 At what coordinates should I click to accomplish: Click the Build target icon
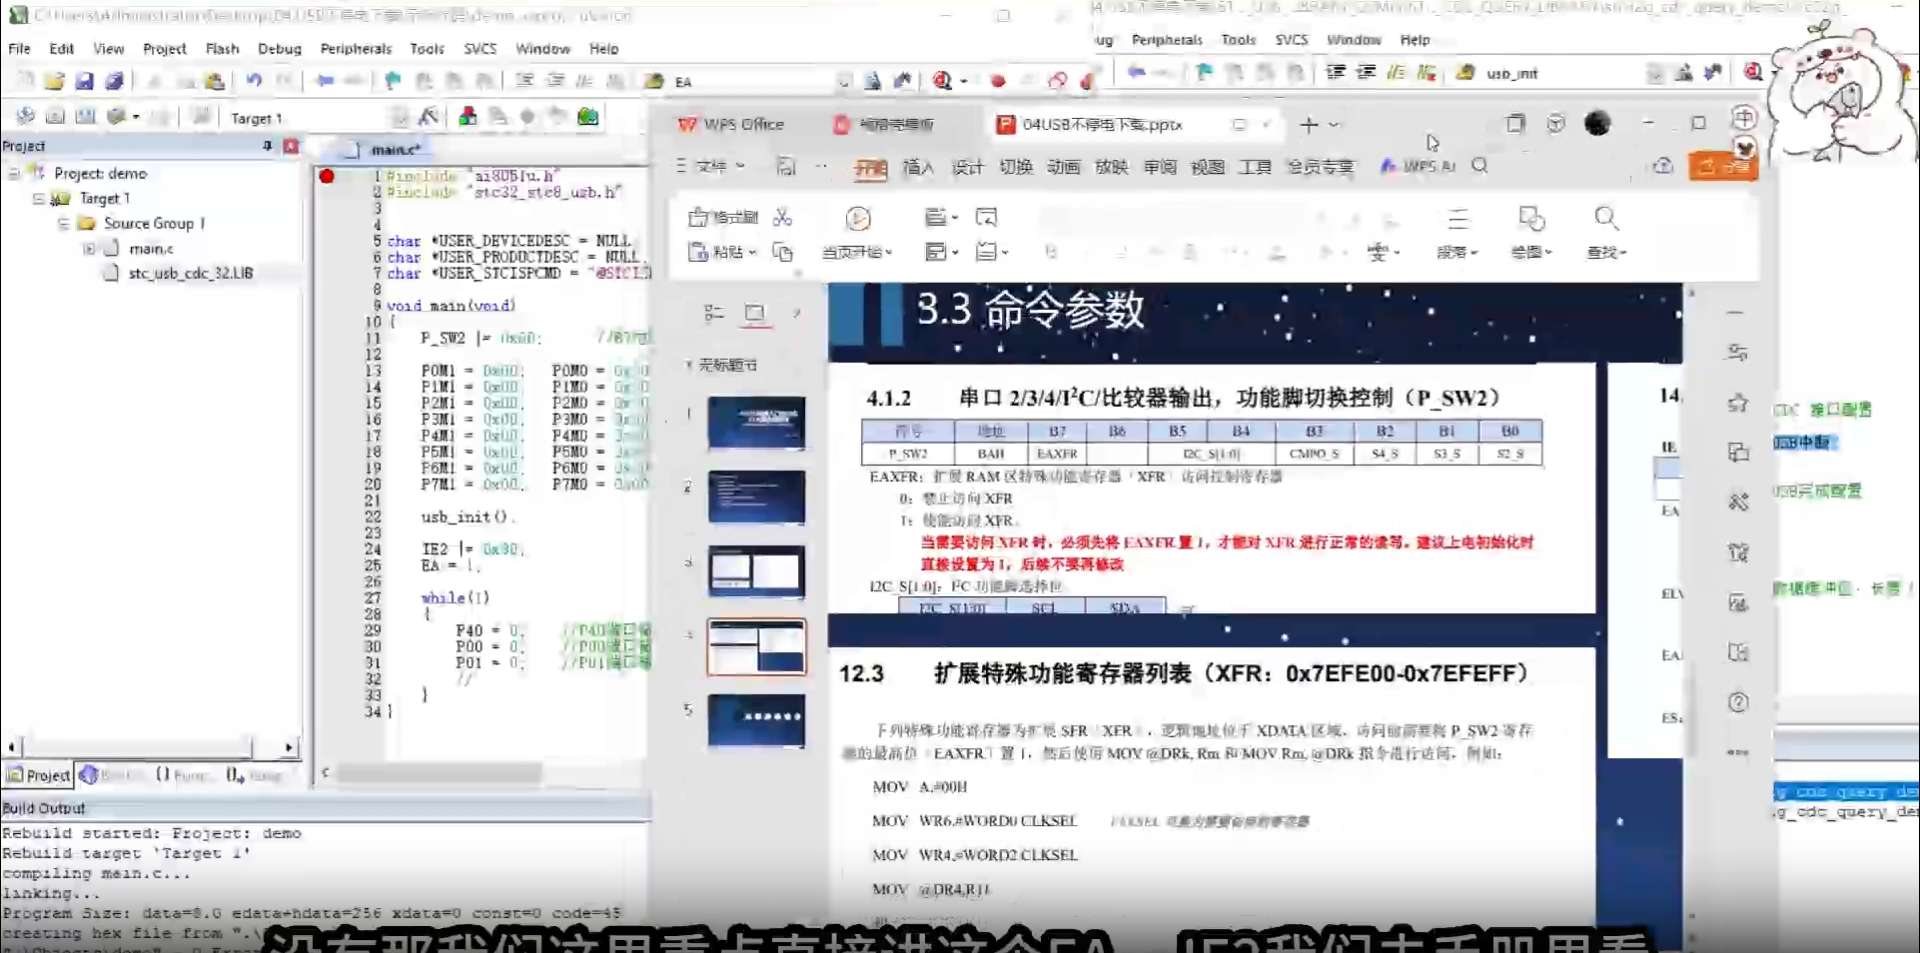(56, 117)
